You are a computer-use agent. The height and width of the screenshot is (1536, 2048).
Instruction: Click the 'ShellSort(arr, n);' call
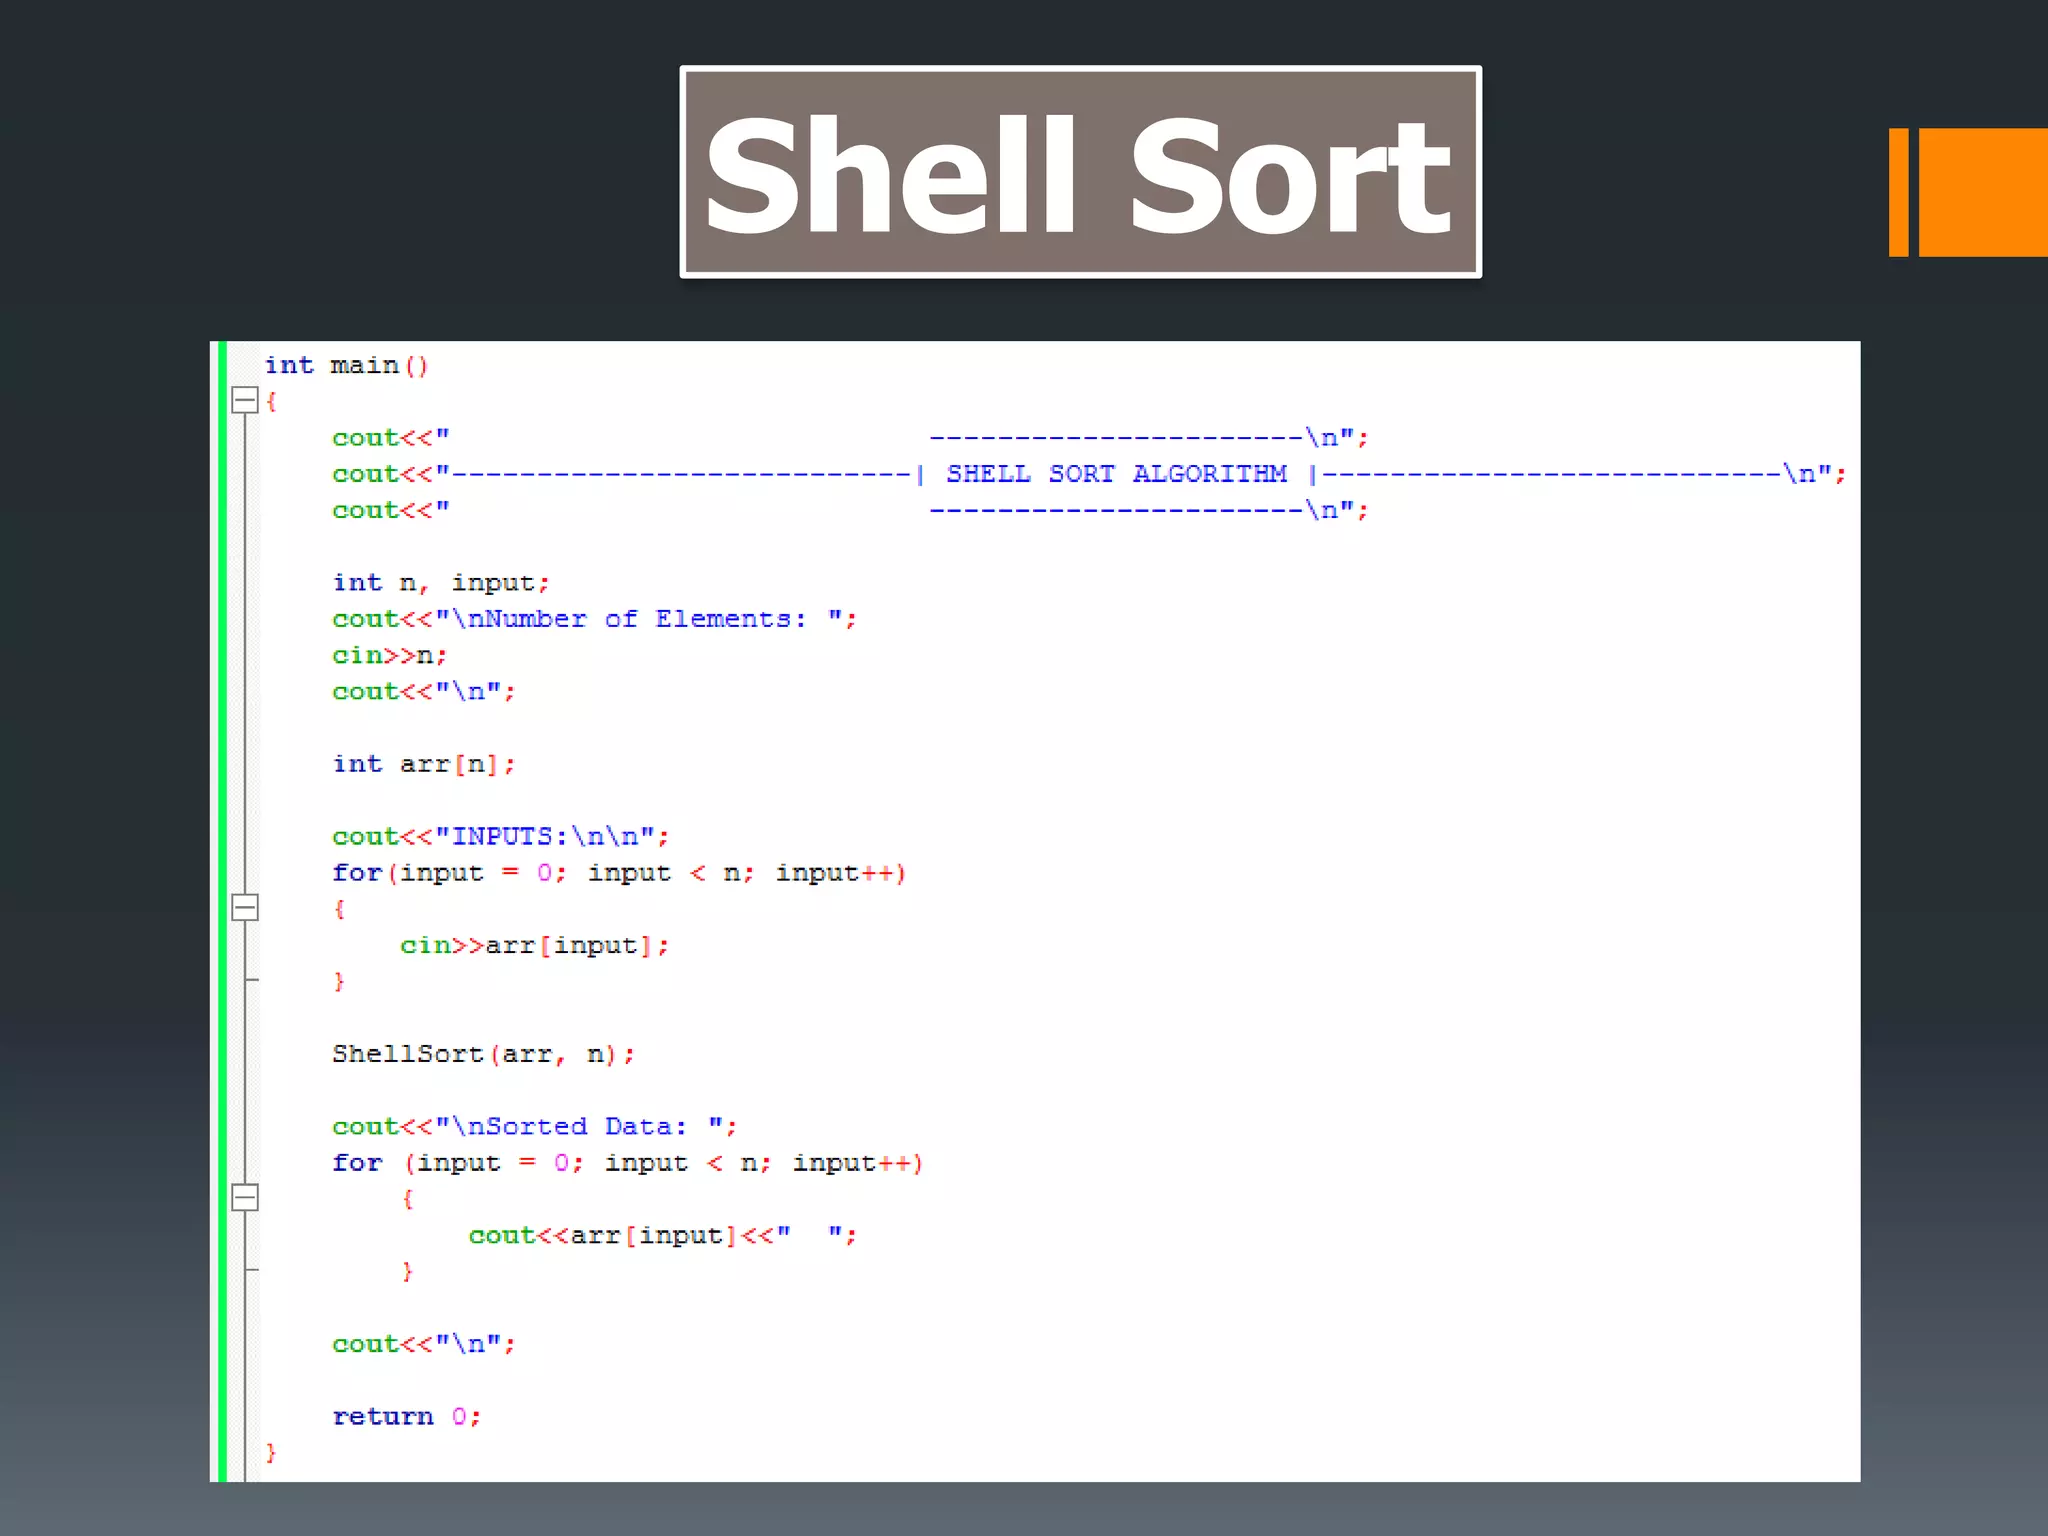[x=483, y=1054]
